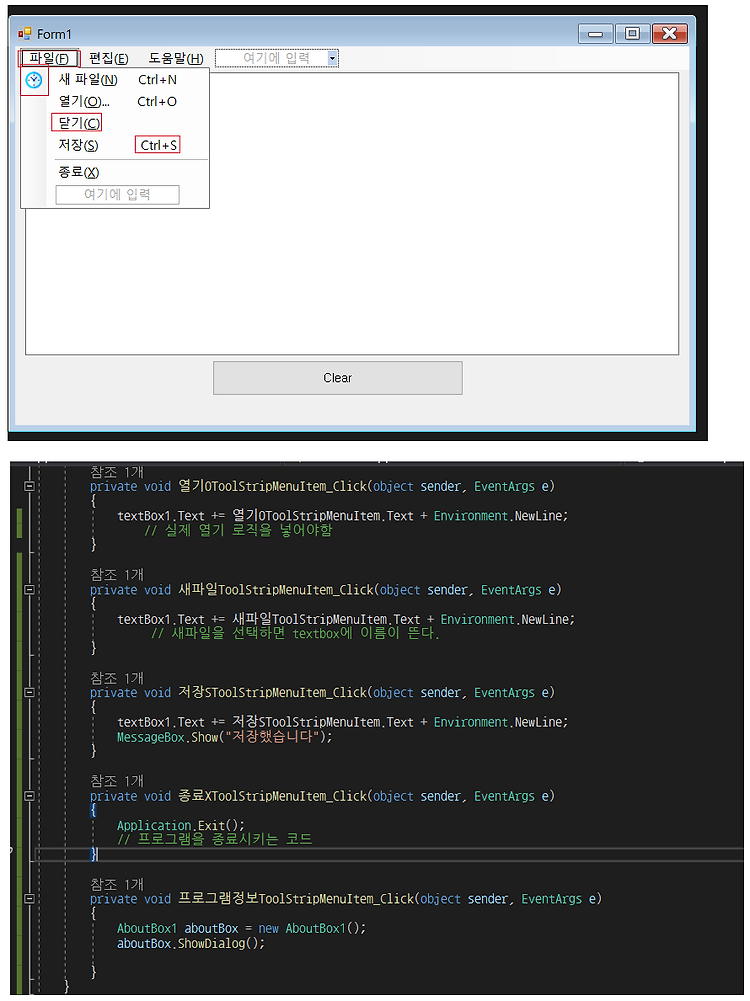
Task: Collapse the 저장SToolStripMenuItem_Click method
Action: coord(29,693)
